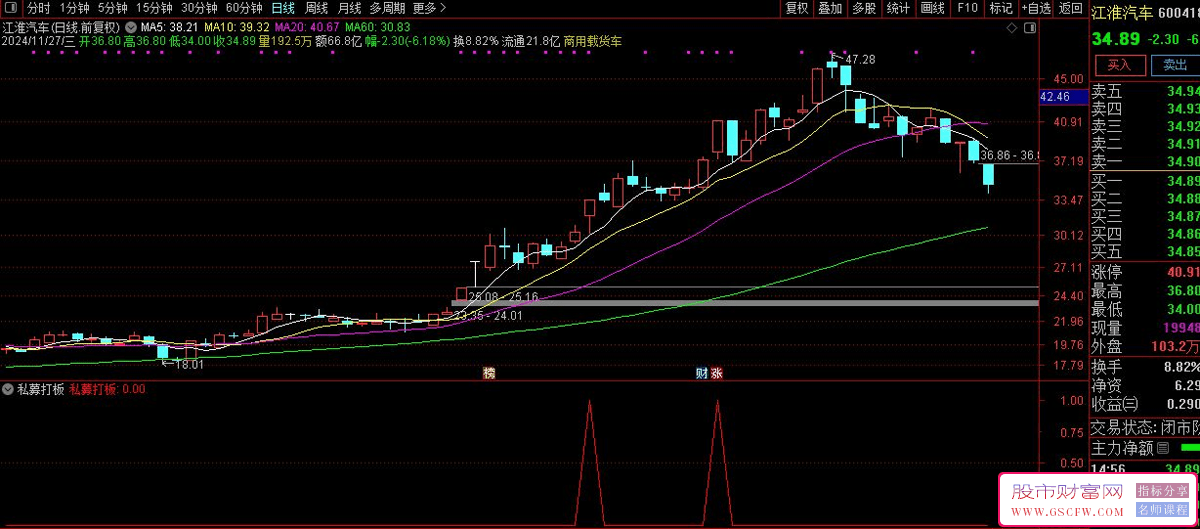Image resolution: width=1200 pixels, height=529 pixels.
Task: Click the 买入 buy button
Action: pyautogui.click(x=1119, y=65)
